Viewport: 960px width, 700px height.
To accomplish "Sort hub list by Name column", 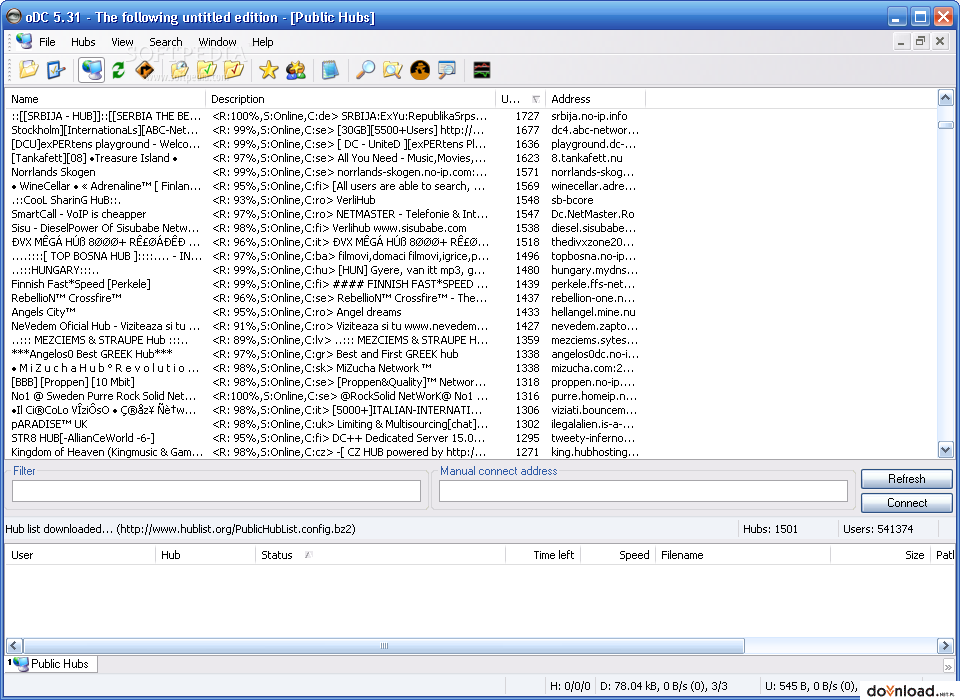I will [x=105, y=99].
